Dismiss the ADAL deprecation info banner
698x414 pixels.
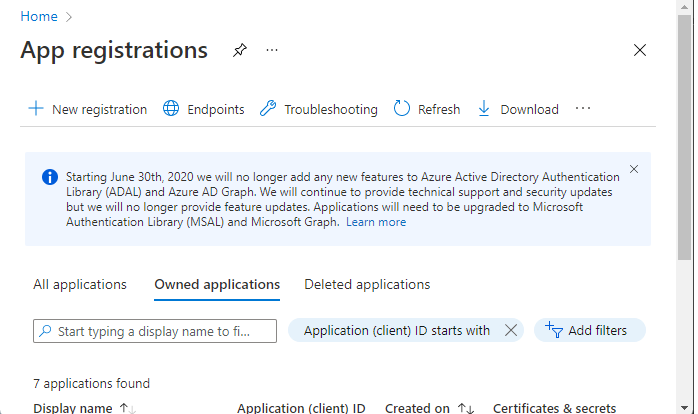634,169
